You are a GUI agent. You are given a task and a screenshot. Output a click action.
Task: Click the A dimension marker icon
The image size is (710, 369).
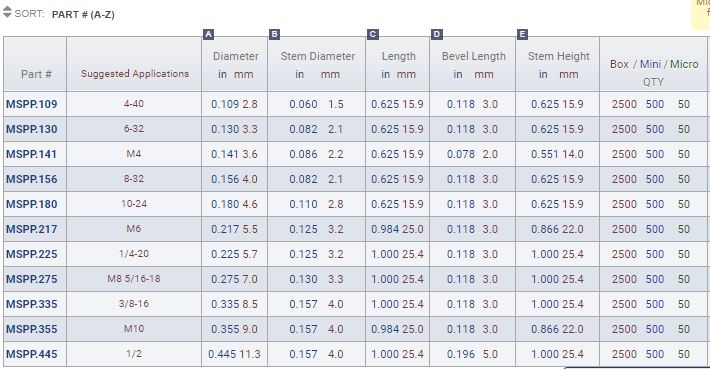208,34
